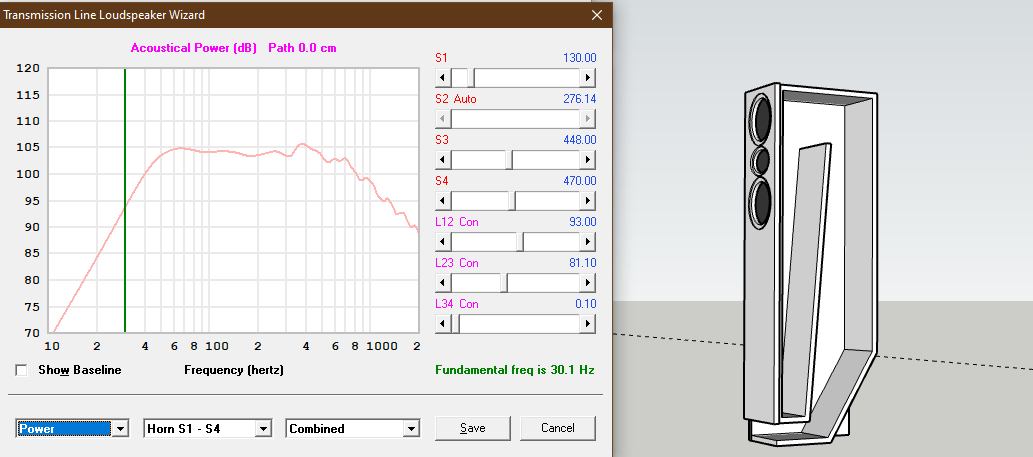Image resolution: width=1033 pixels, height=457 pixels.
Task: Click the Cancel button
Action: [558, 428]
